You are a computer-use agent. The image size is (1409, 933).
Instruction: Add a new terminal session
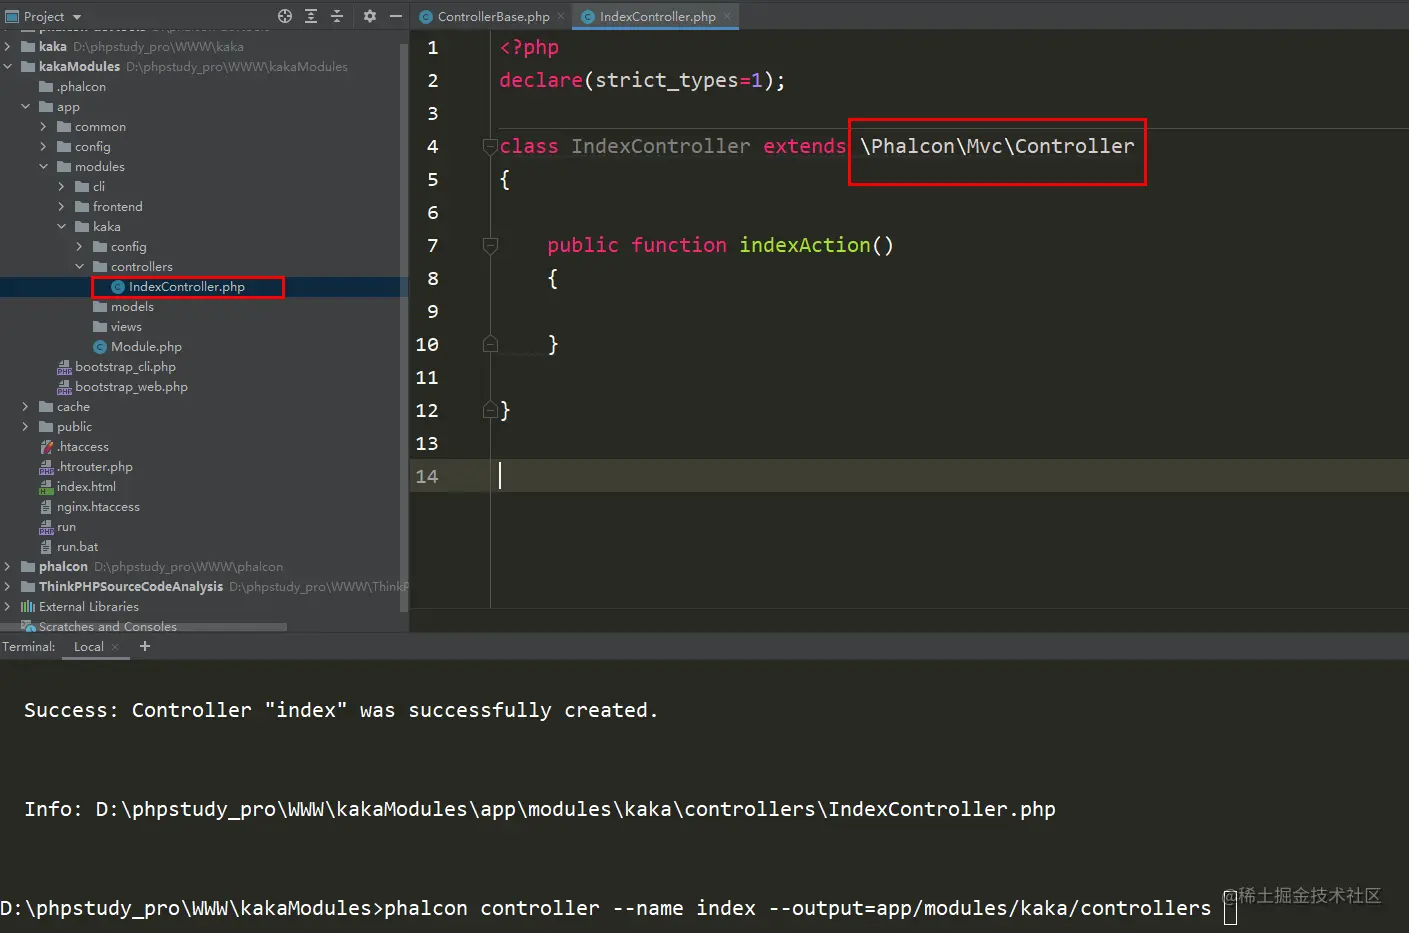145,646
